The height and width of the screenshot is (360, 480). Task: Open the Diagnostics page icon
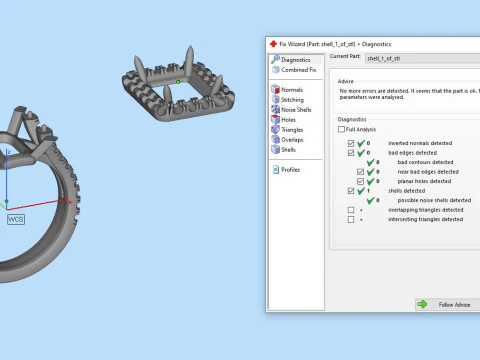pyautogui.click(x=275, y=60)
